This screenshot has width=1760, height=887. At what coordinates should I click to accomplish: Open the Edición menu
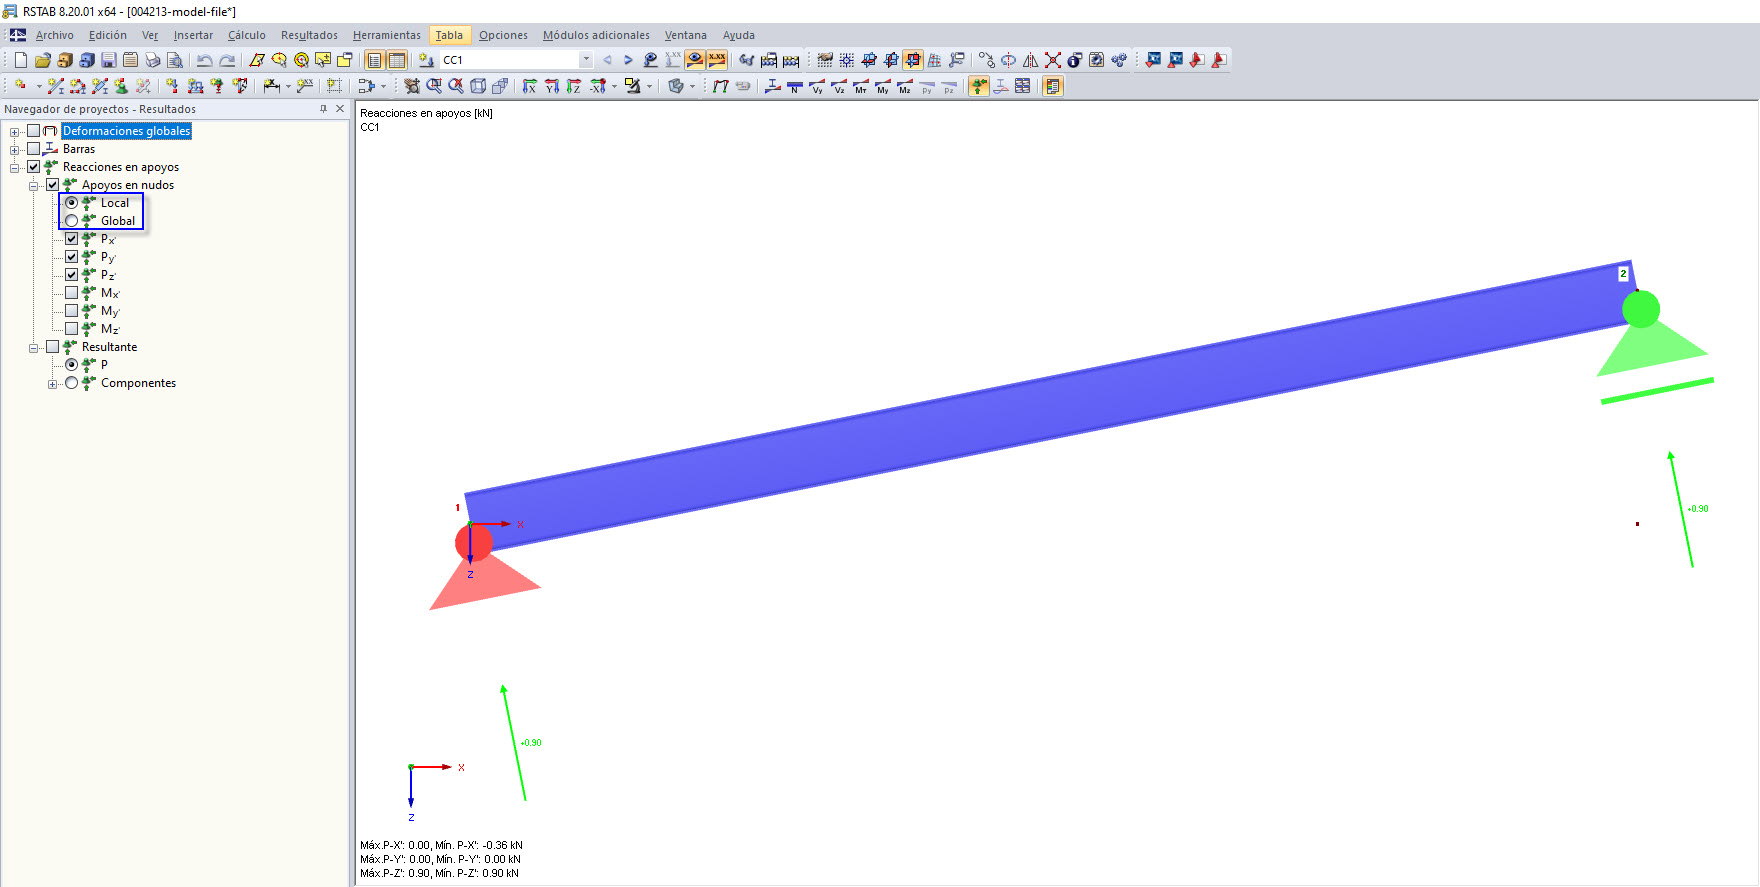pyautogui.click(x=108, y=35)
